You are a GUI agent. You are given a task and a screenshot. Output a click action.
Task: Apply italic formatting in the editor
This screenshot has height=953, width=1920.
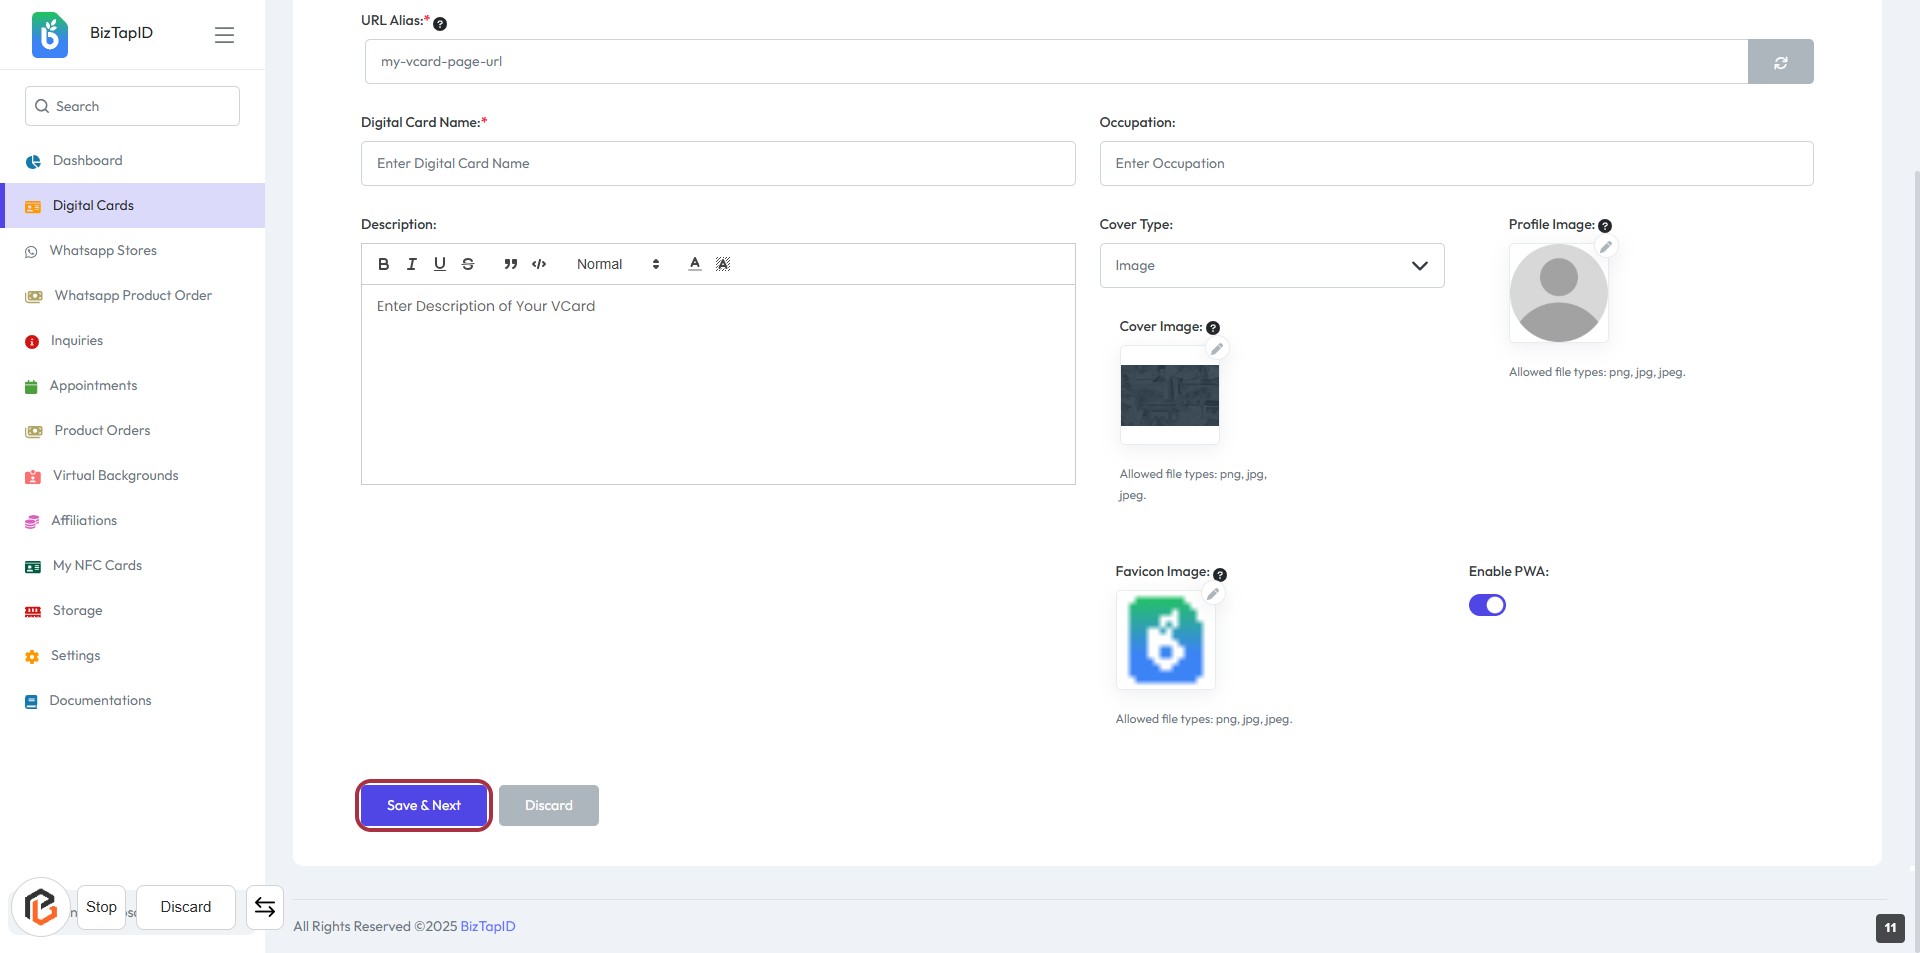point(411,264)
